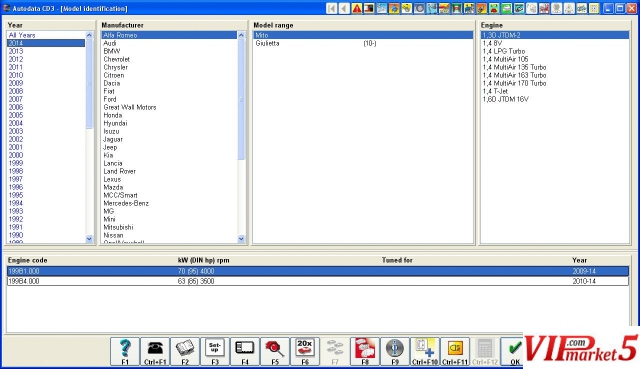Select year 2000 in the Year list
The image size is (640, 369).
click(x=46, y=155)
